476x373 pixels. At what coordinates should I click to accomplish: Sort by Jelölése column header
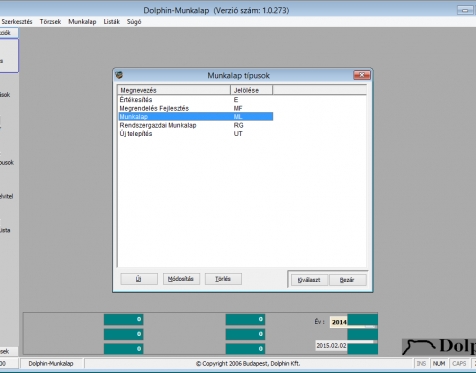(x=251, y=90)
